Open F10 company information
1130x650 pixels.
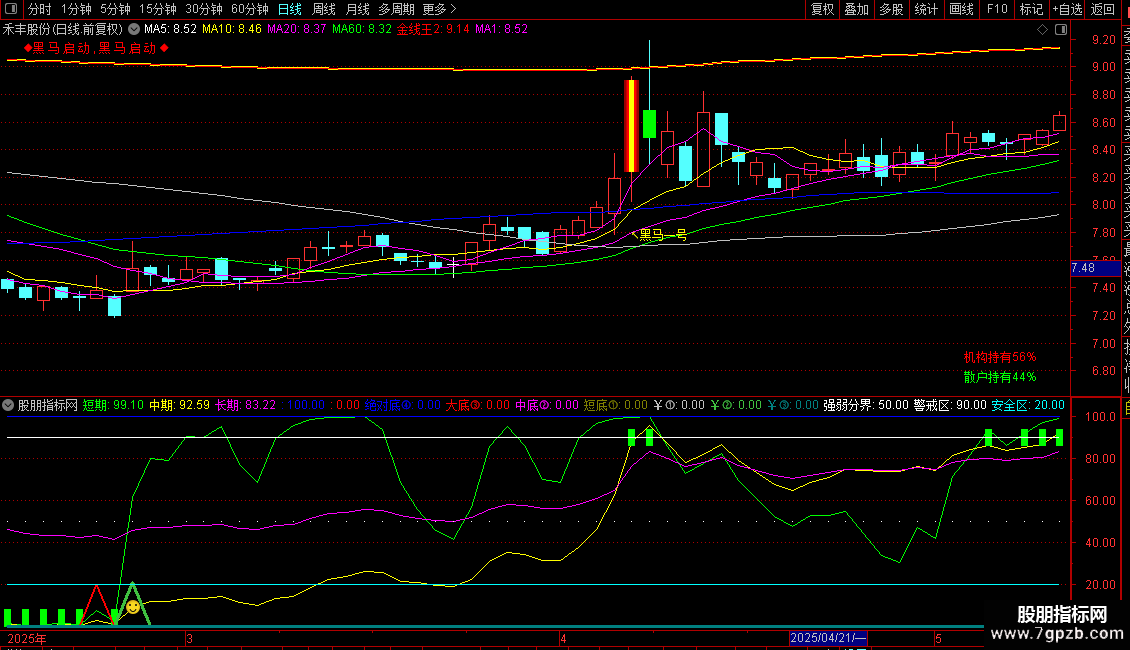(997, 9)
